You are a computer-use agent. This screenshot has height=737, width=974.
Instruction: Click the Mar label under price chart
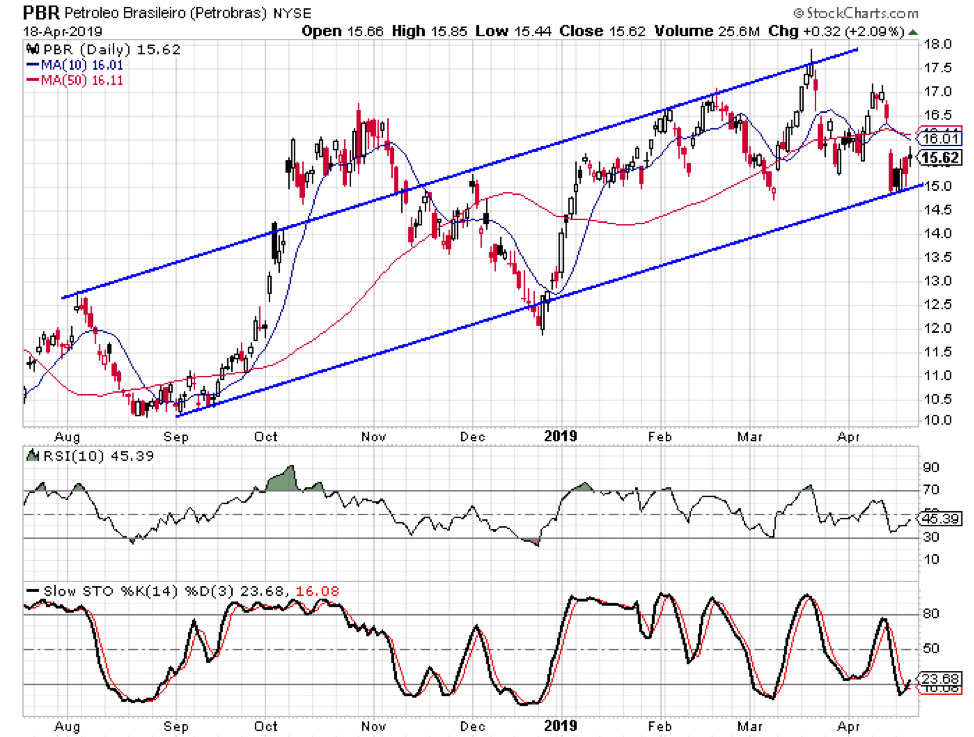[750, 437]
